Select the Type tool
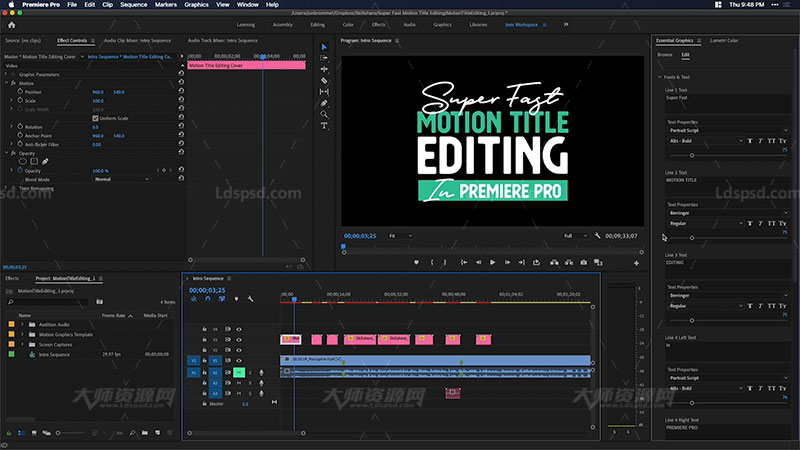This screenshot has height=450, width=800. point(324,126)
